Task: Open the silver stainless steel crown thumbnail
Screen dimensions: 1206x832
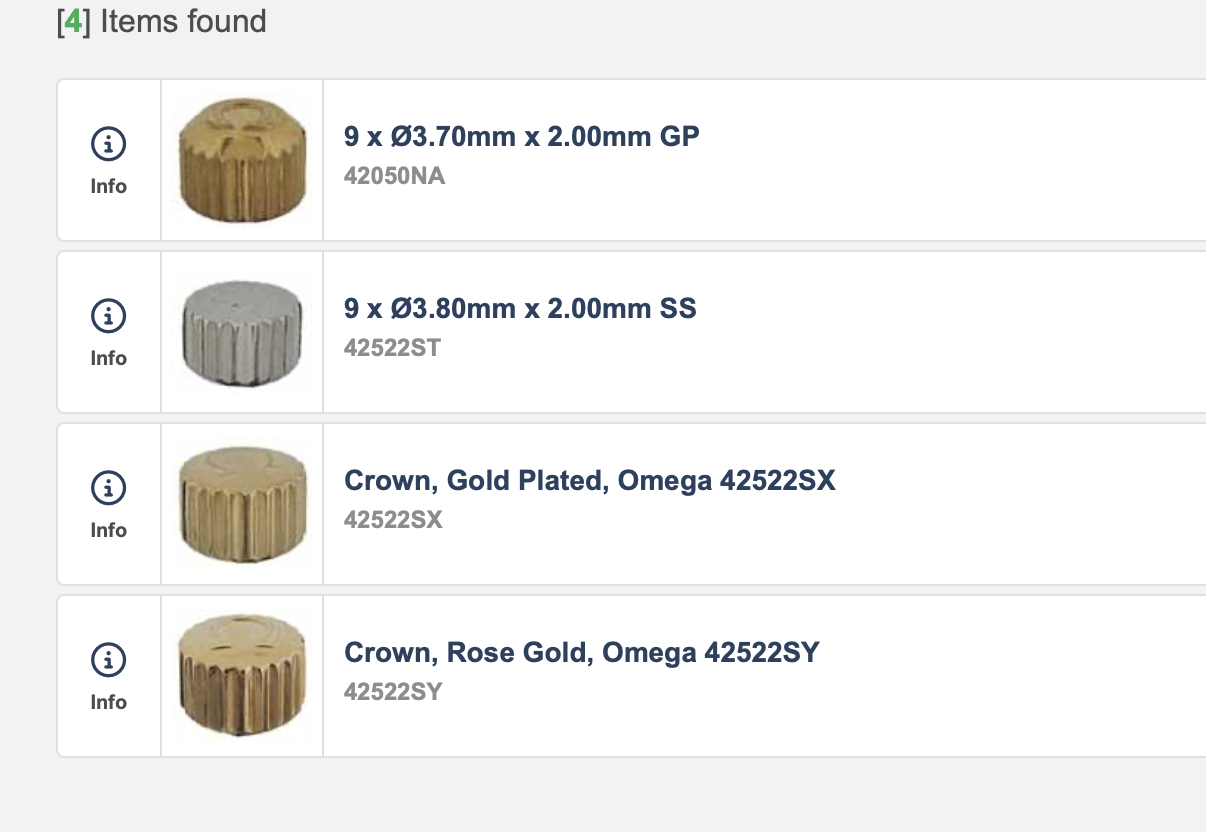Action: point(242,332)
